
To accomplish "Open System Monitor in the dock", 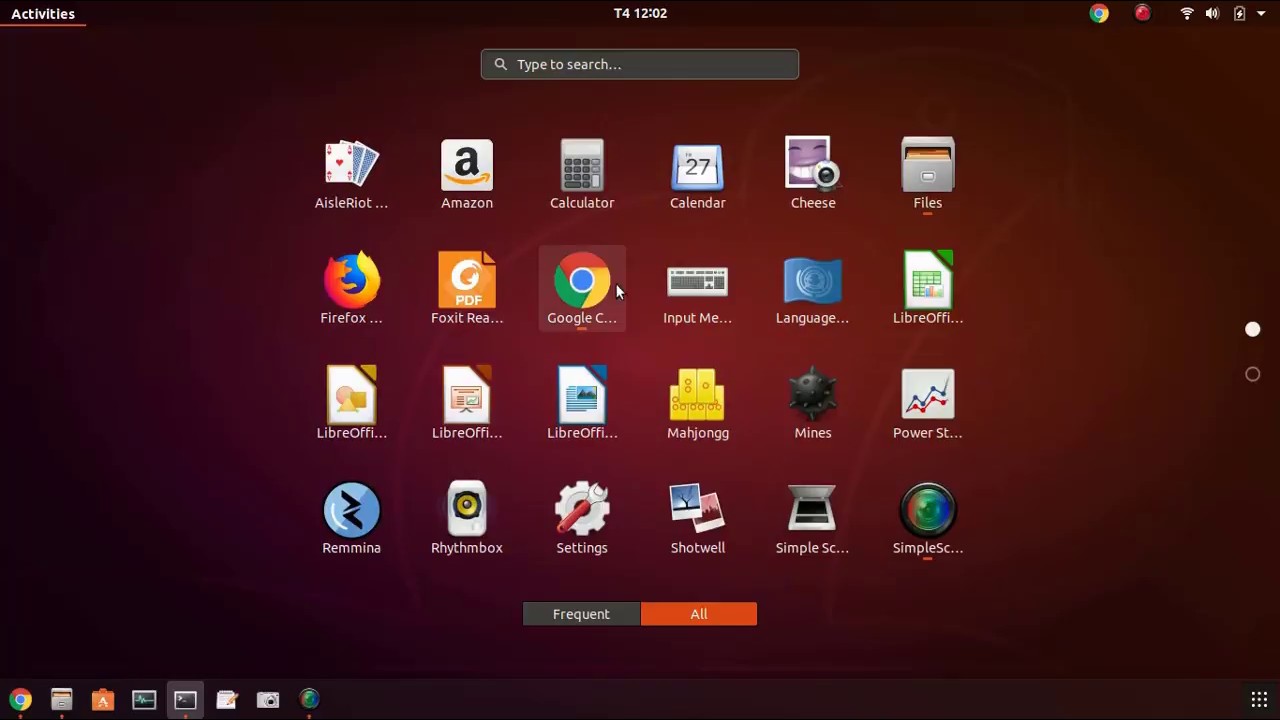I will click(144, 699).
